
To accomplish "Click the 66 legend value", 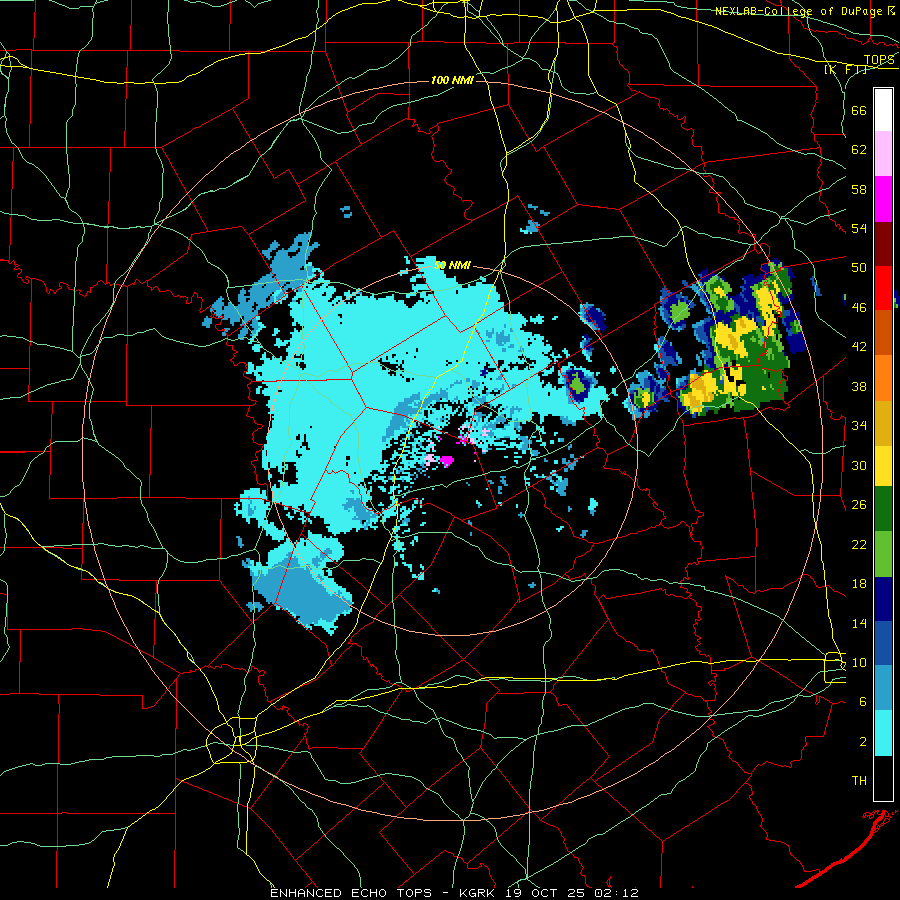I will 859,110.
